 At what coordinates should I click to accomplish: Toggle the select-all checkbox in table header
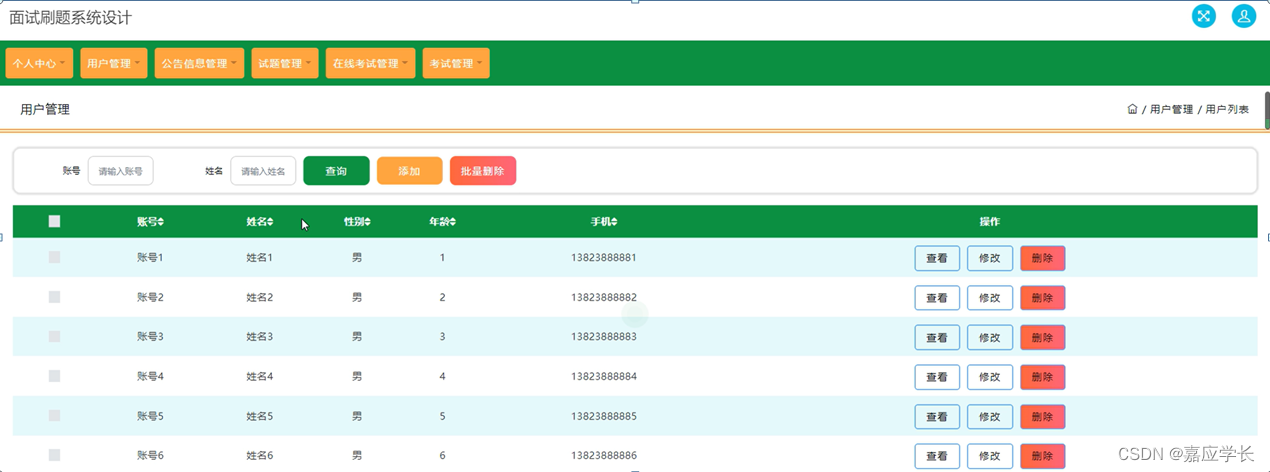[54, 221]
